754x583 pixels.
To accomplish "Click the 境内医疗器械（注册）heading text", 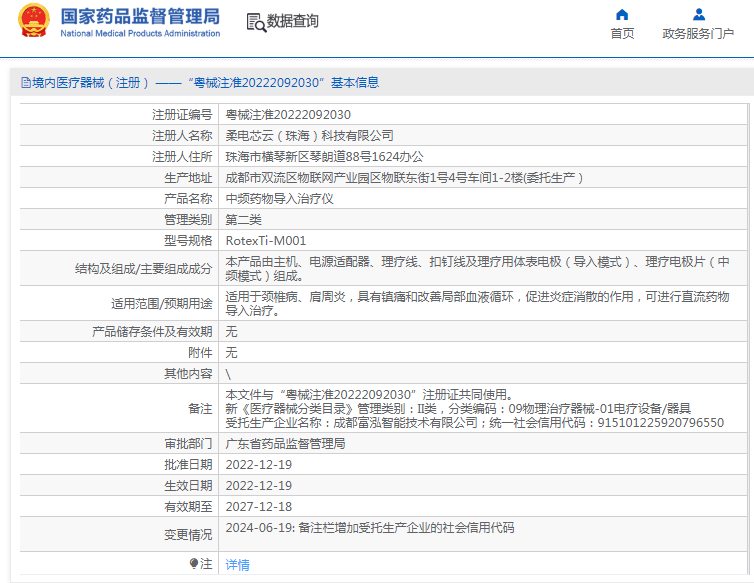I will [x=91, y=83].
